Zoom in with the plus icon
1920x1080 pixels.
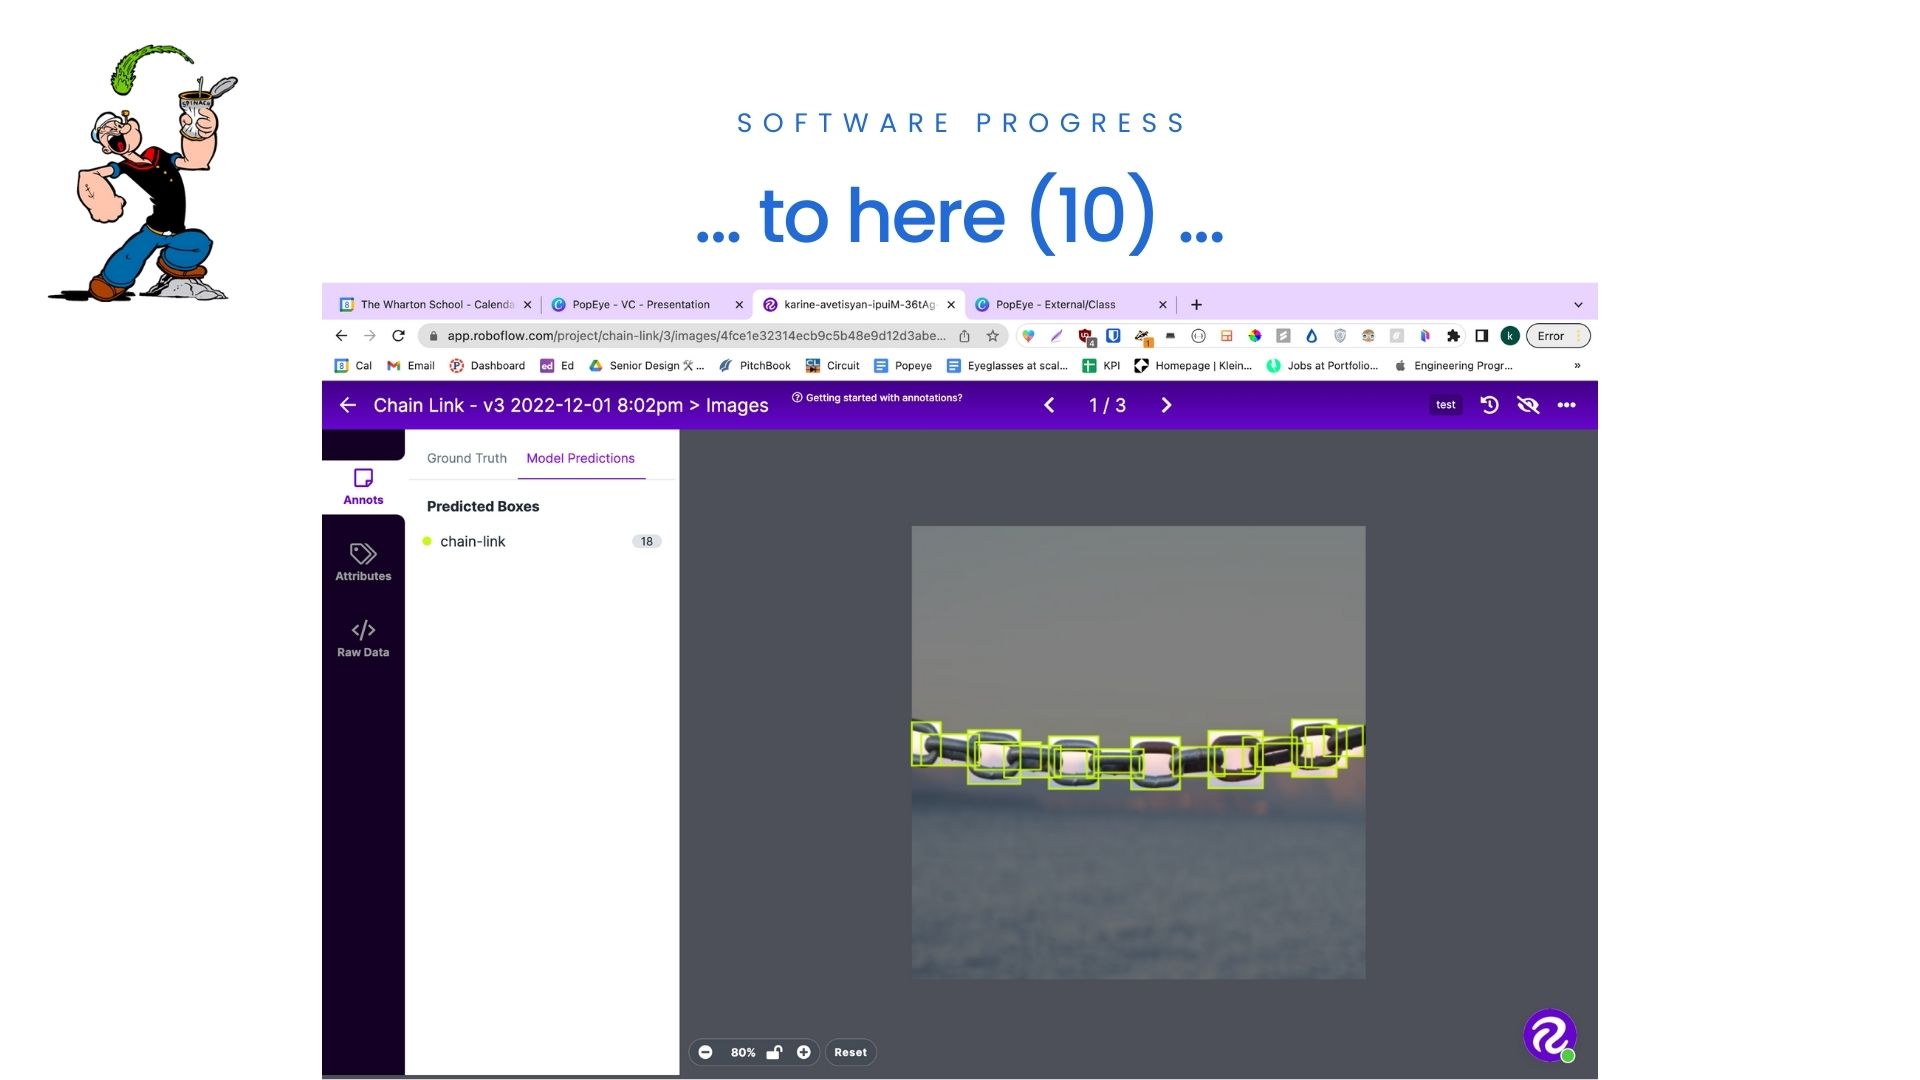click(803, 1052)
